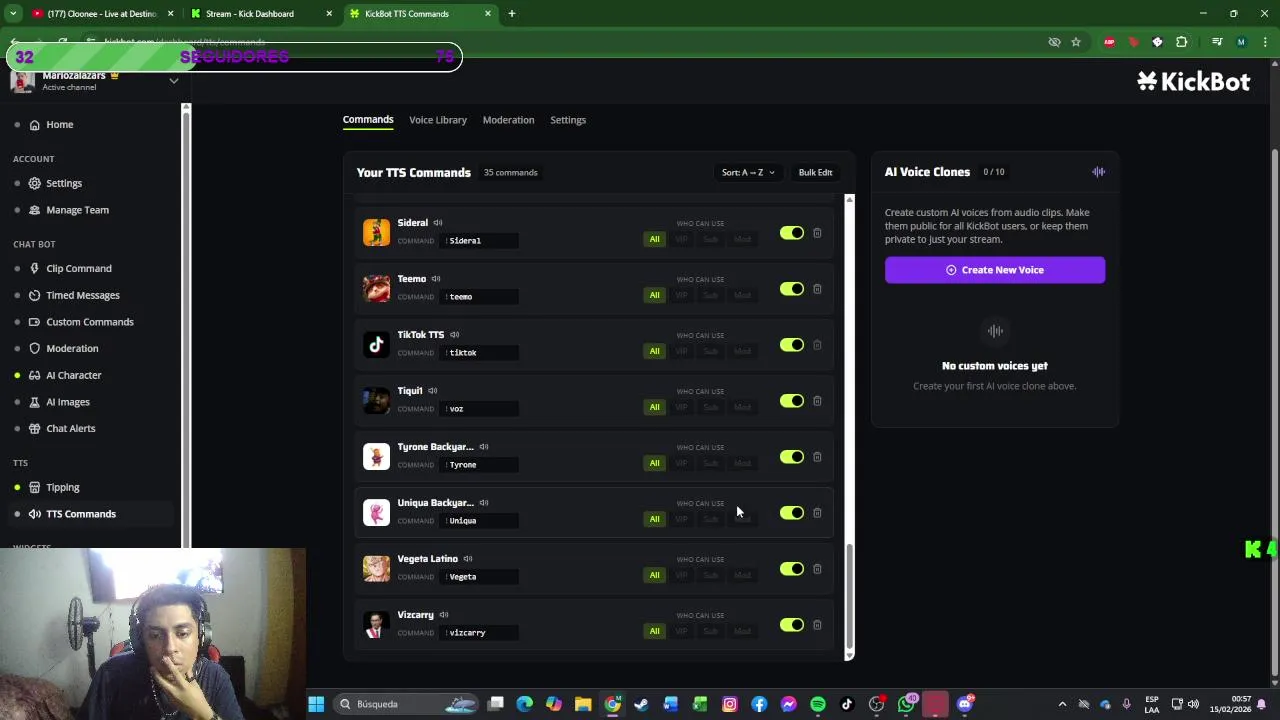Open Steam from the taskbar
The width and height of the screenshot is (1280, 720).
pos(641,704)
